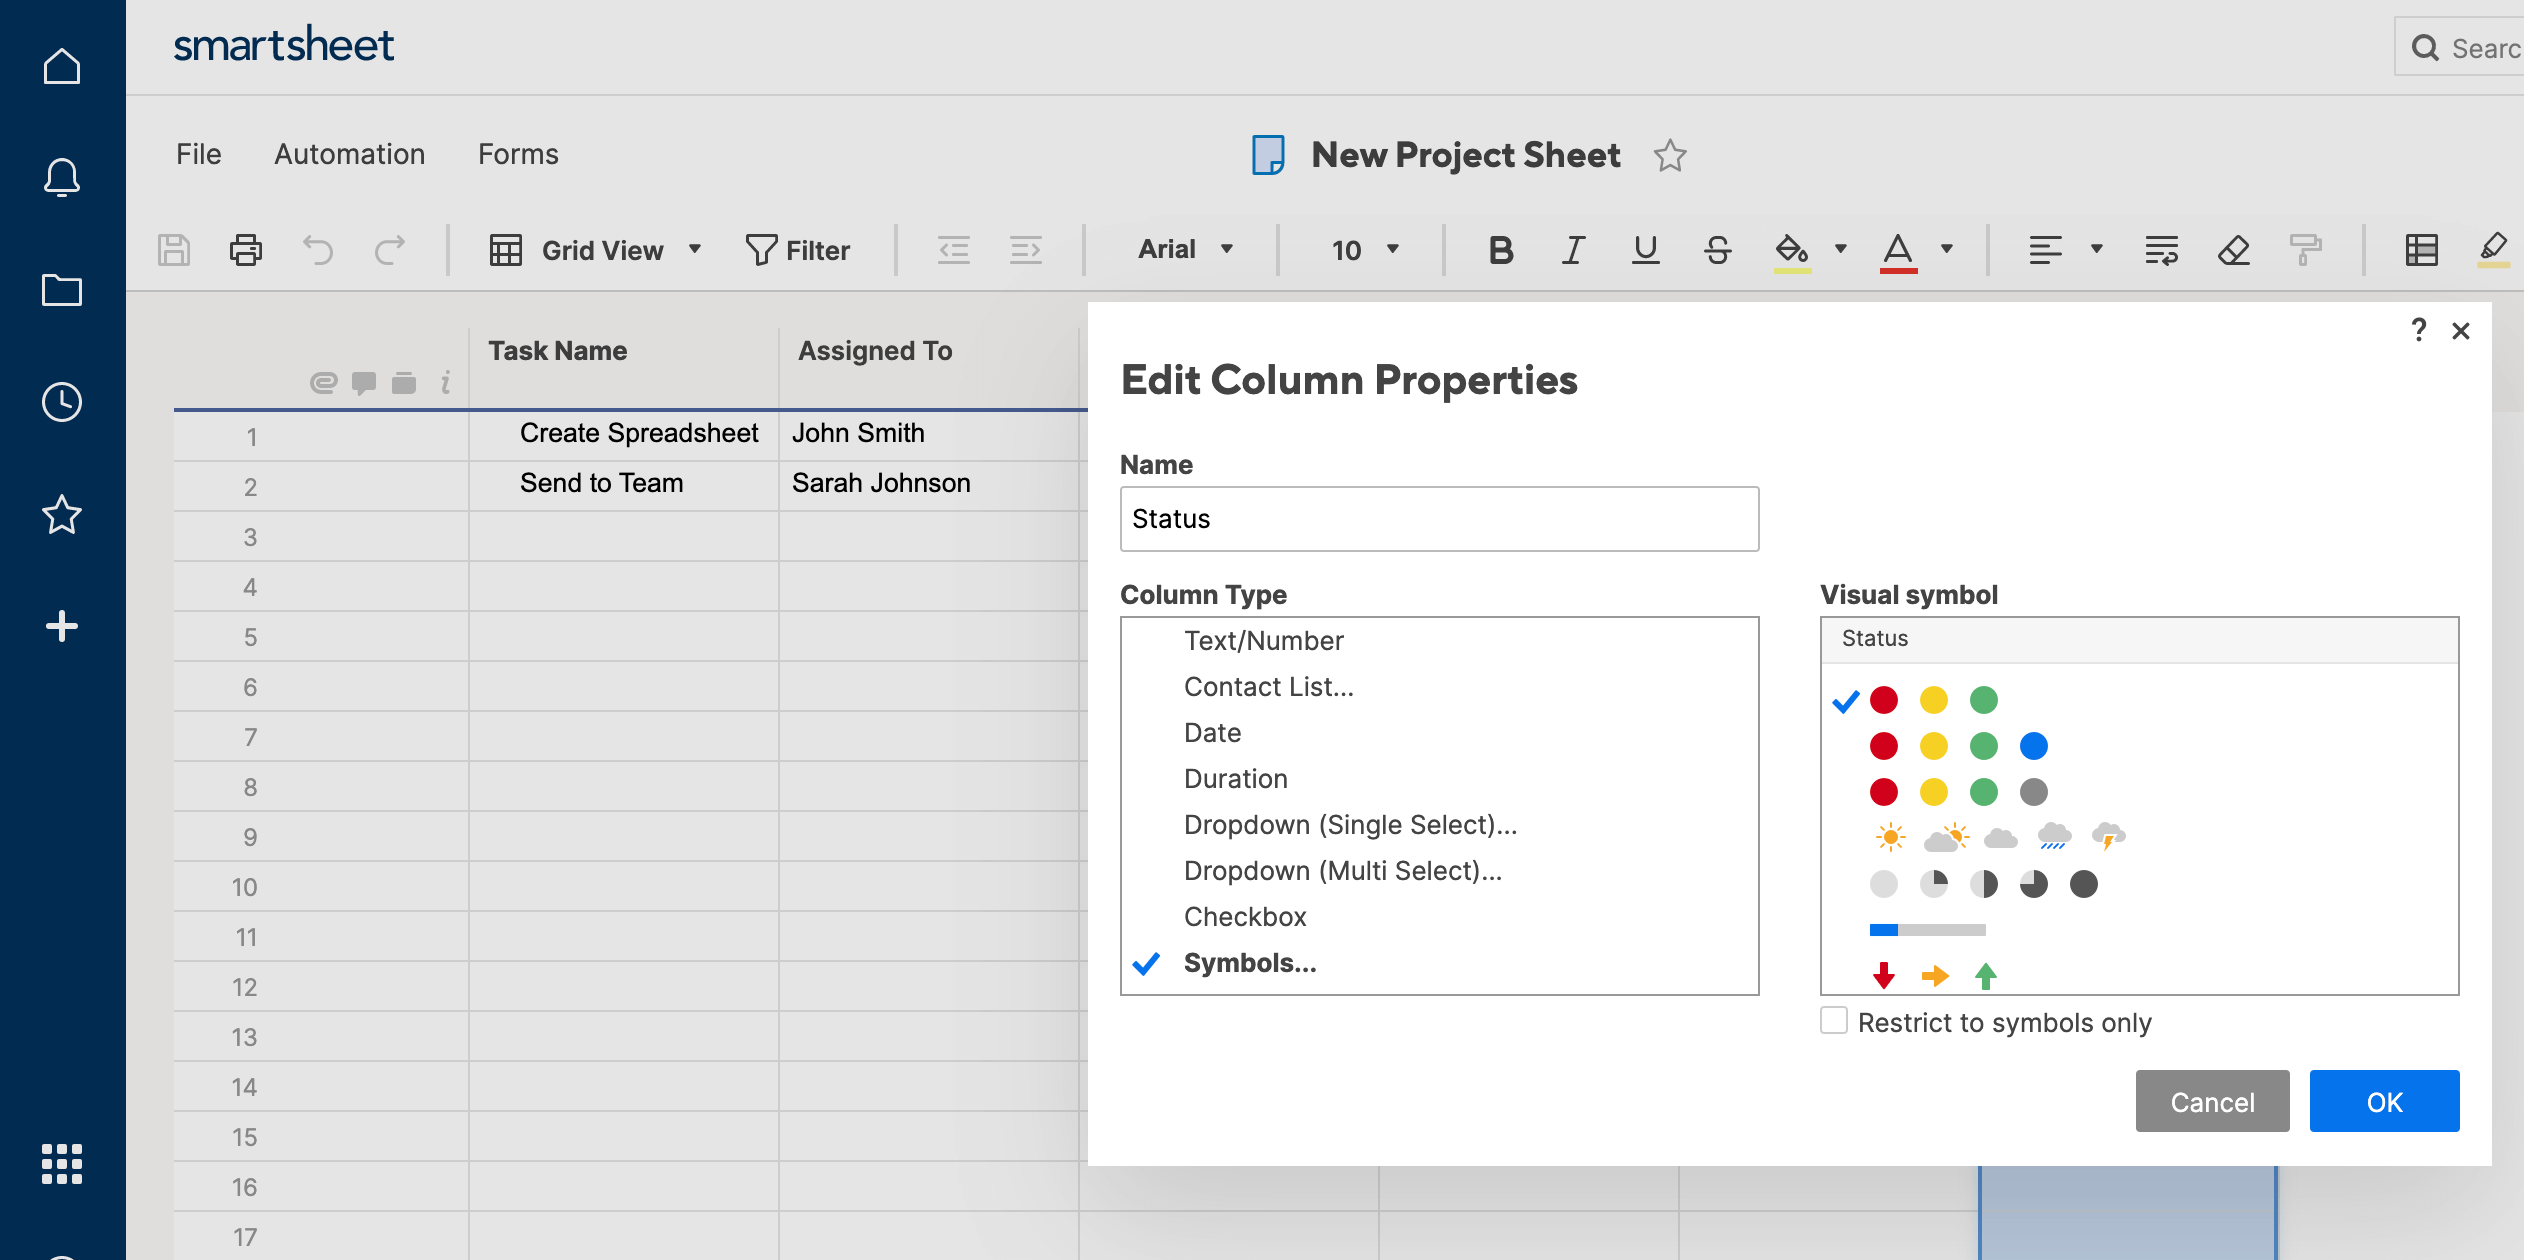Favorite the sheet with star icon
Image resolution: width=2524 pixels, height=1260 pixels.
click(1669, 156)
